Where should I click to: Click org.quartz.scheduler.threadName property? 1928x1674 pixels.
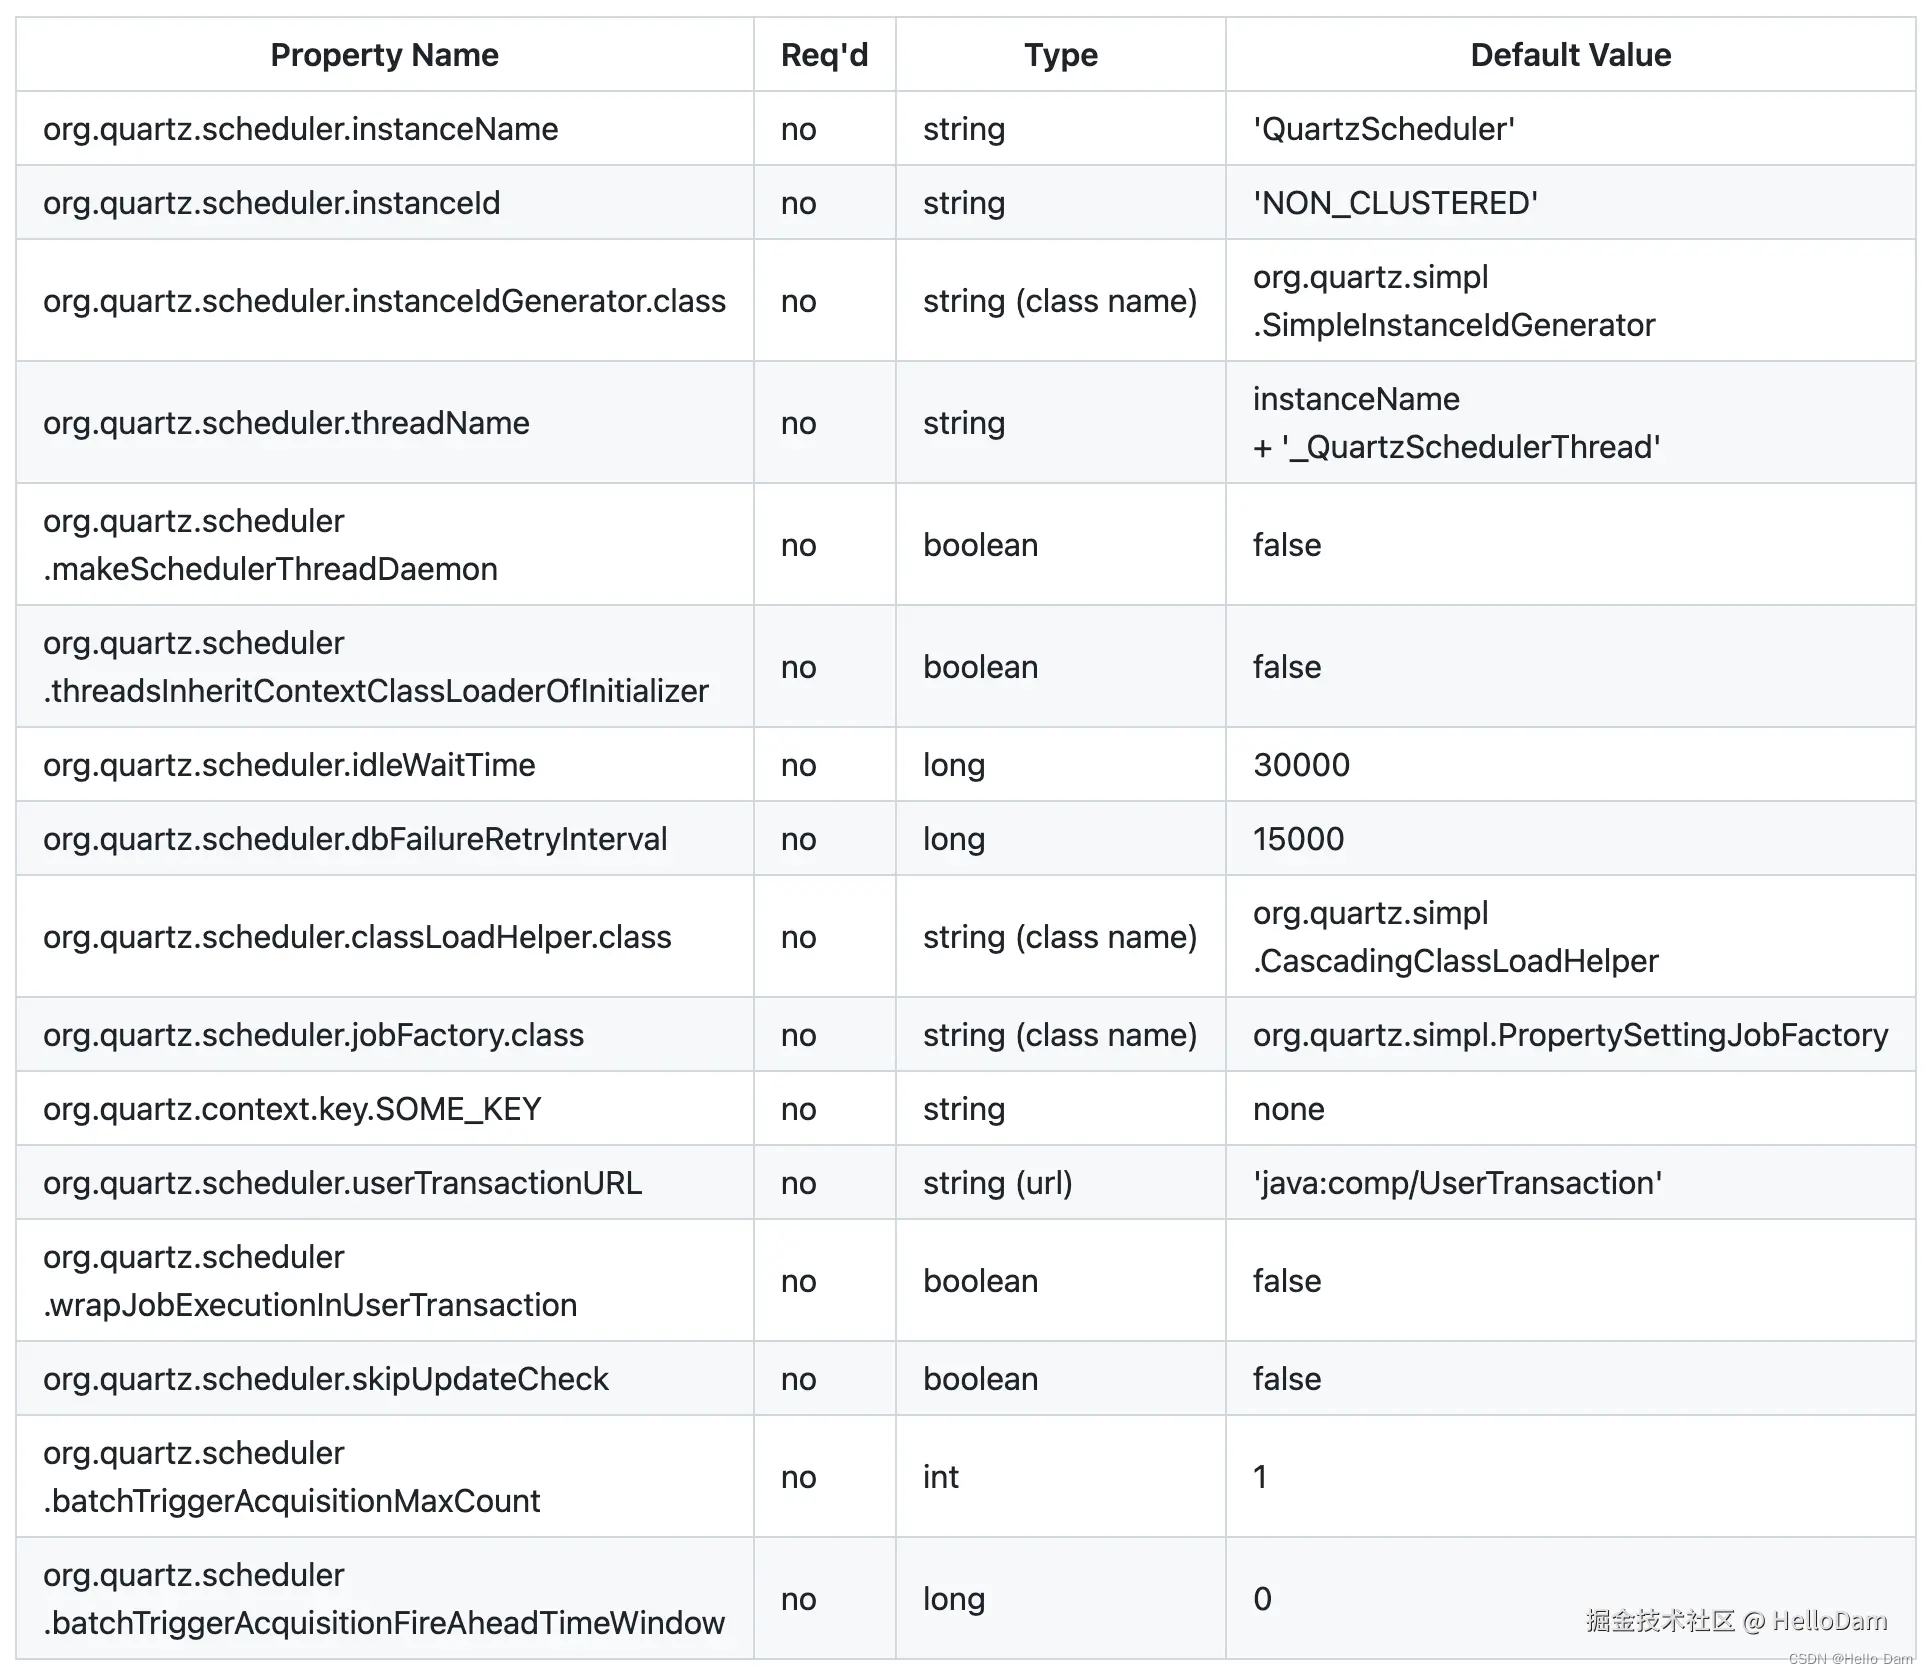click(x=286, y=423)
